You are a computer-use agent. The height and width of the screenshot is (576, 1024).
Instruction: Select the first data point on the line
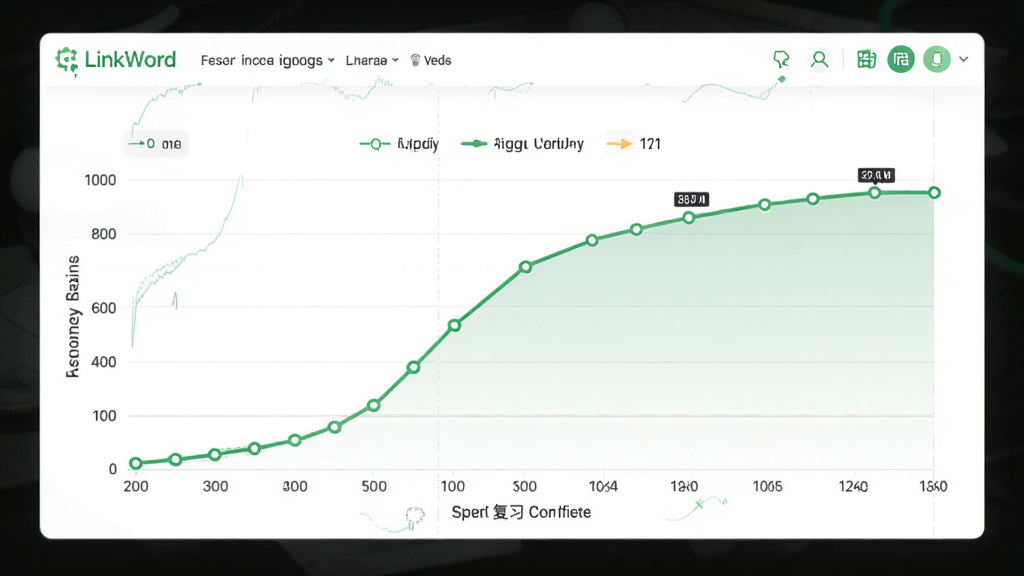136,464
